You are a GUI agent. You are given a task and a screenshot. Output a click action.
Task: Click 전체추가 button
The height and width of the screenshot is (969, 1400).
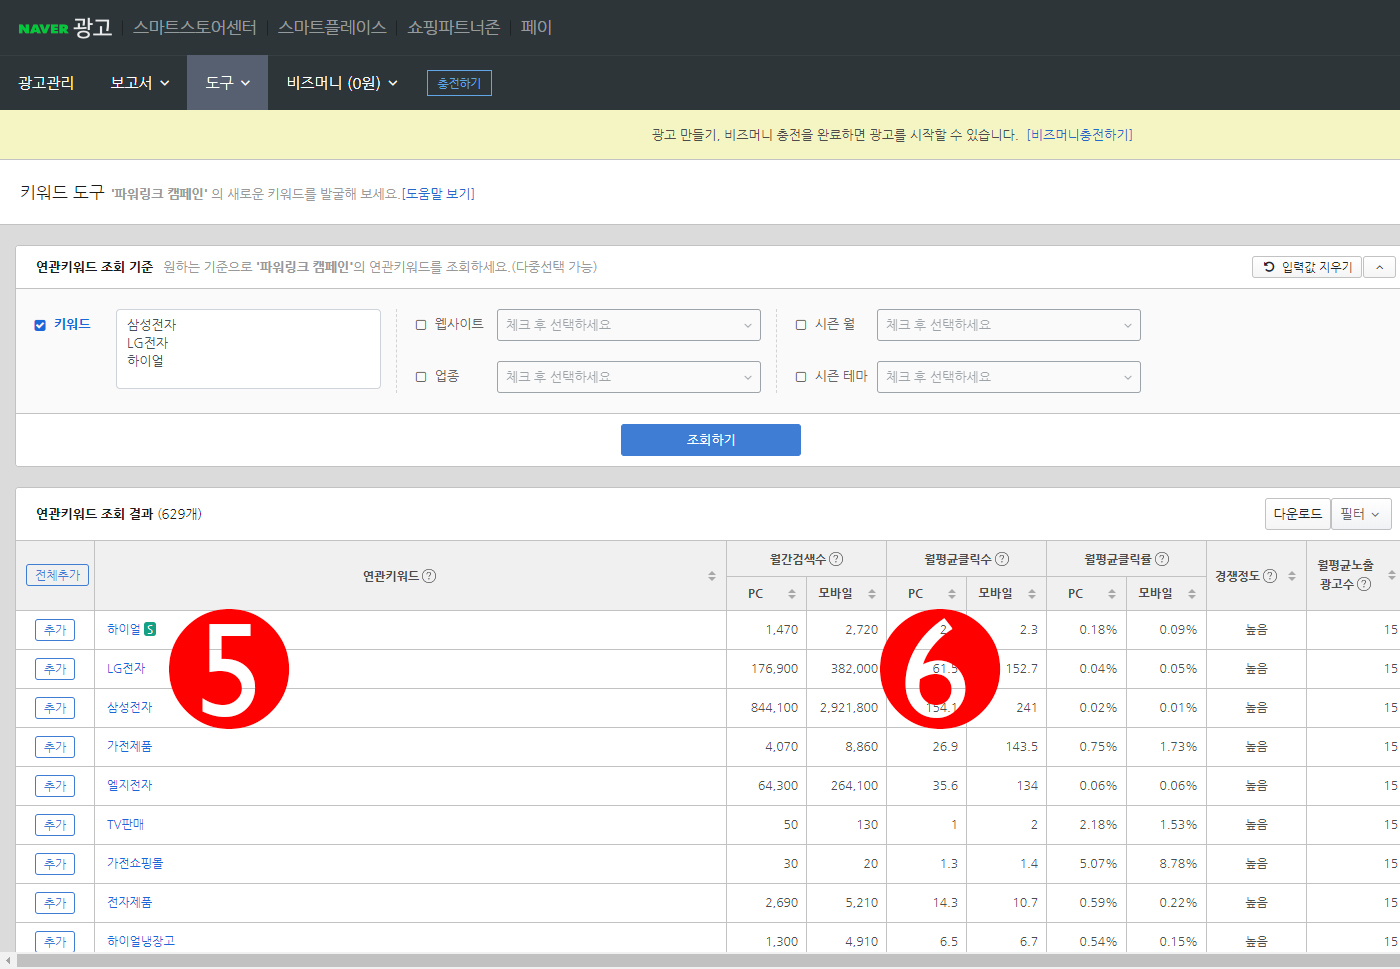click(57, 575)
